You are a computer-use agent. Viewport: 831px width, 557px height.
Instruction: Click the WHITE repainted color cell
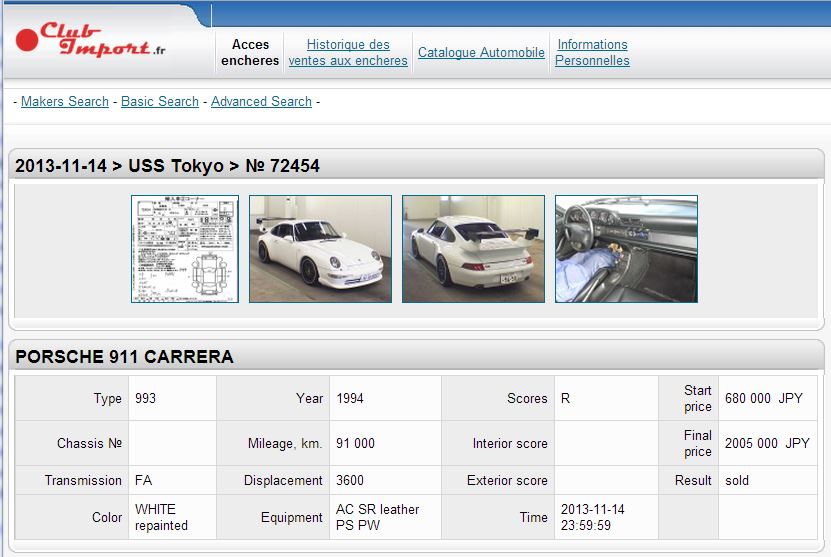pyautogui.click(x=161, y=517)
